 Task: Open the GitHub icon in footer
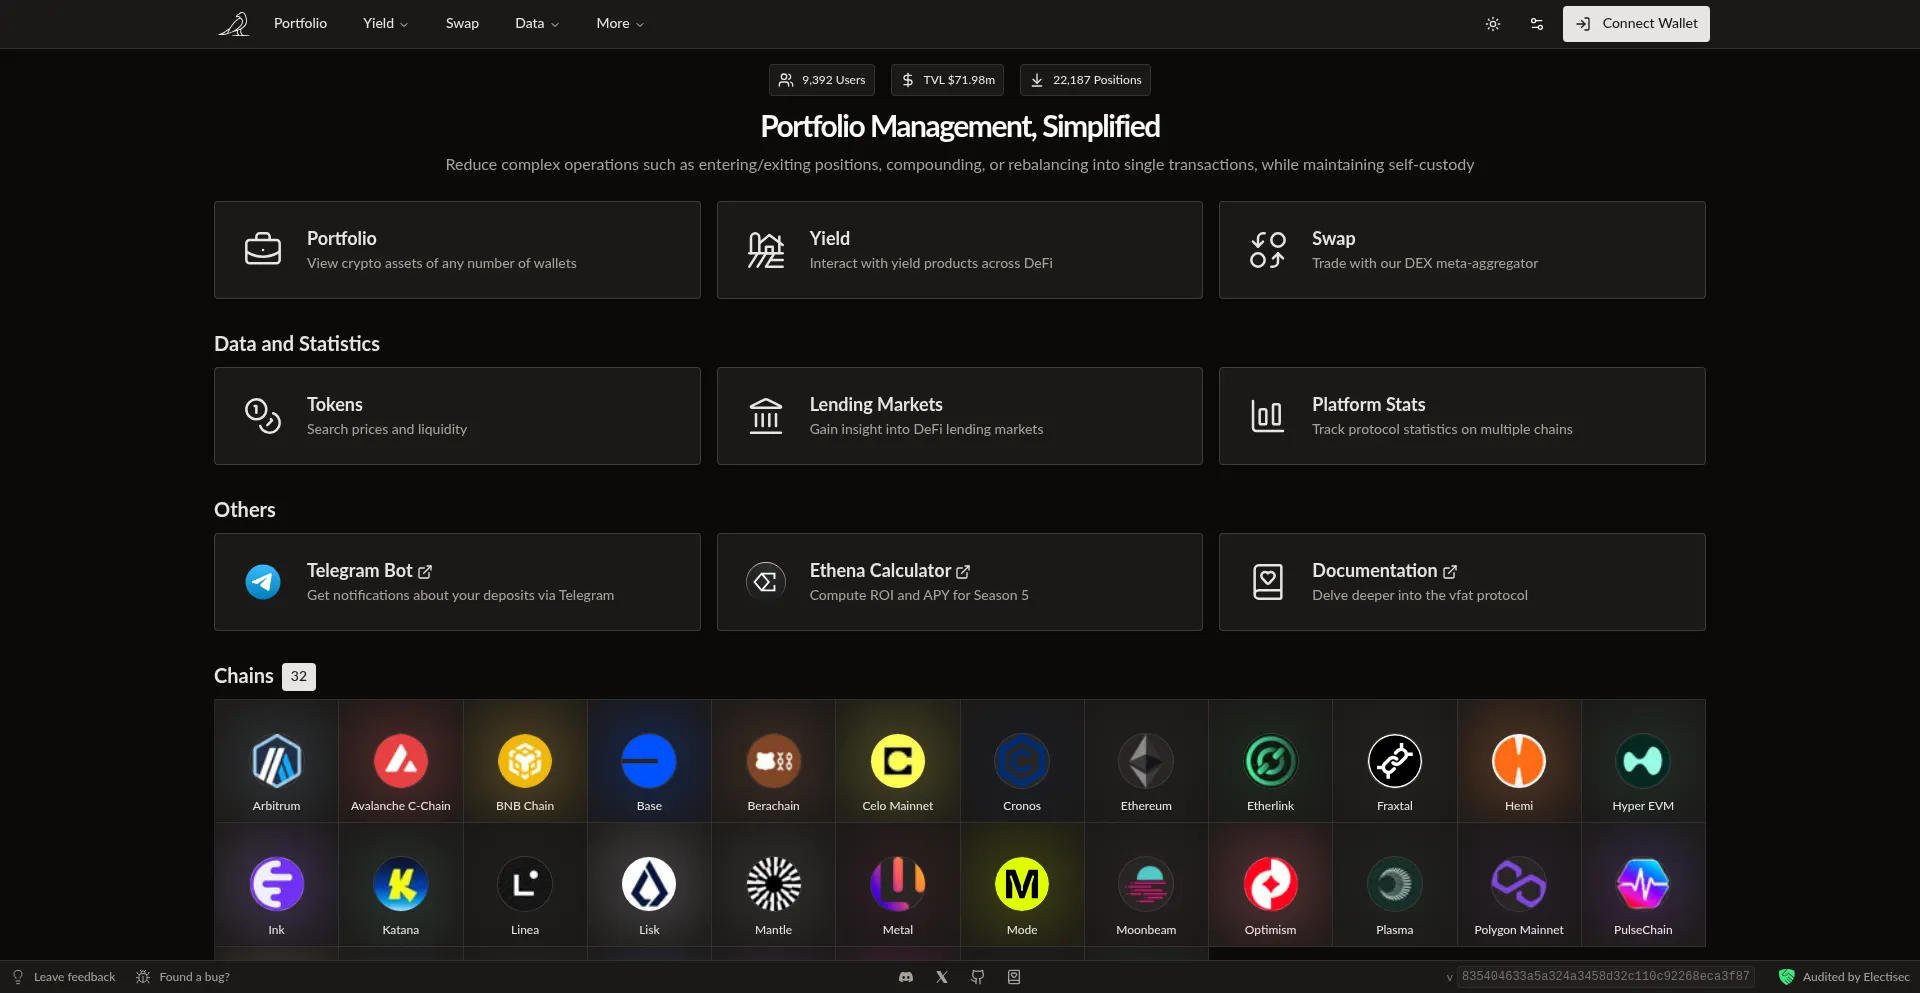point(978,977)
